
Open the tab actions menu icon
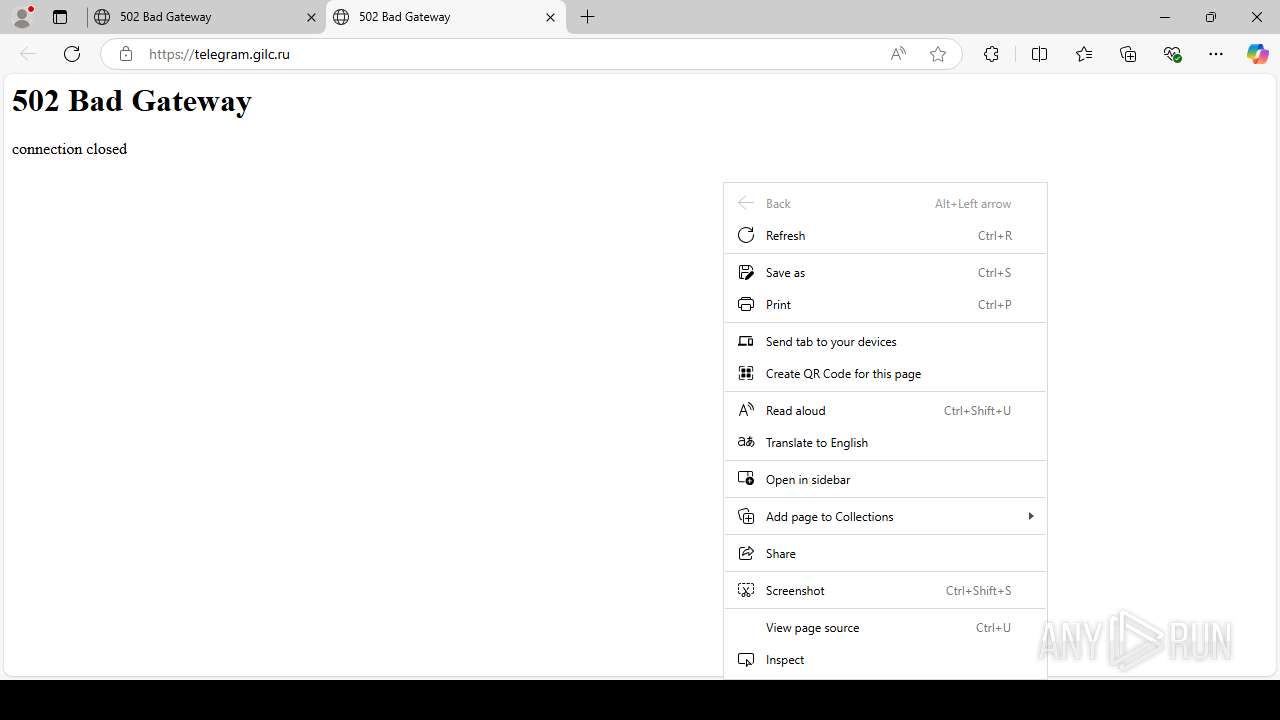pyautogui.click(x=60, y=17)
